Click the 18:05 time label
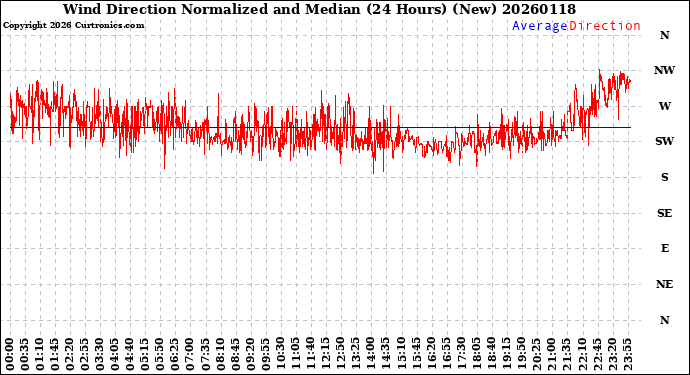The image size is (690, 375). click(x=476, y=355)
